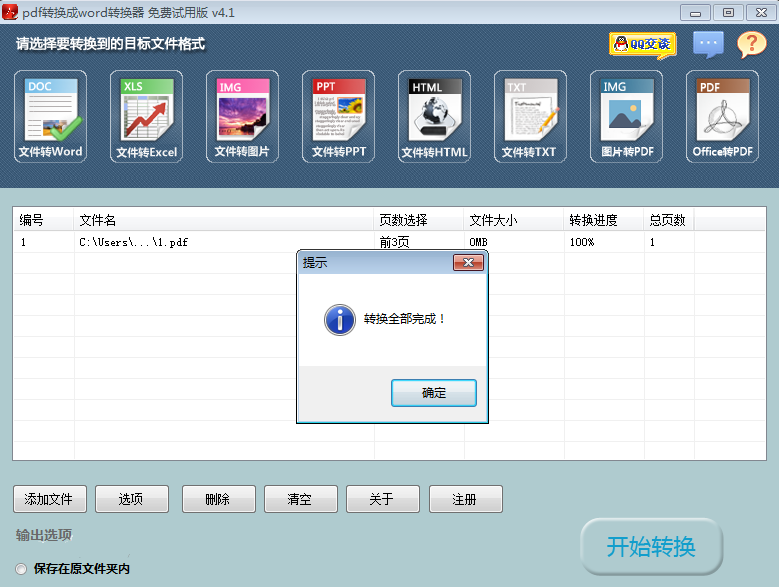The height and width of the screenshot is (587, 779).
Task: Select the 文件转Word conversion icon
Action: (x=50, y=117)
